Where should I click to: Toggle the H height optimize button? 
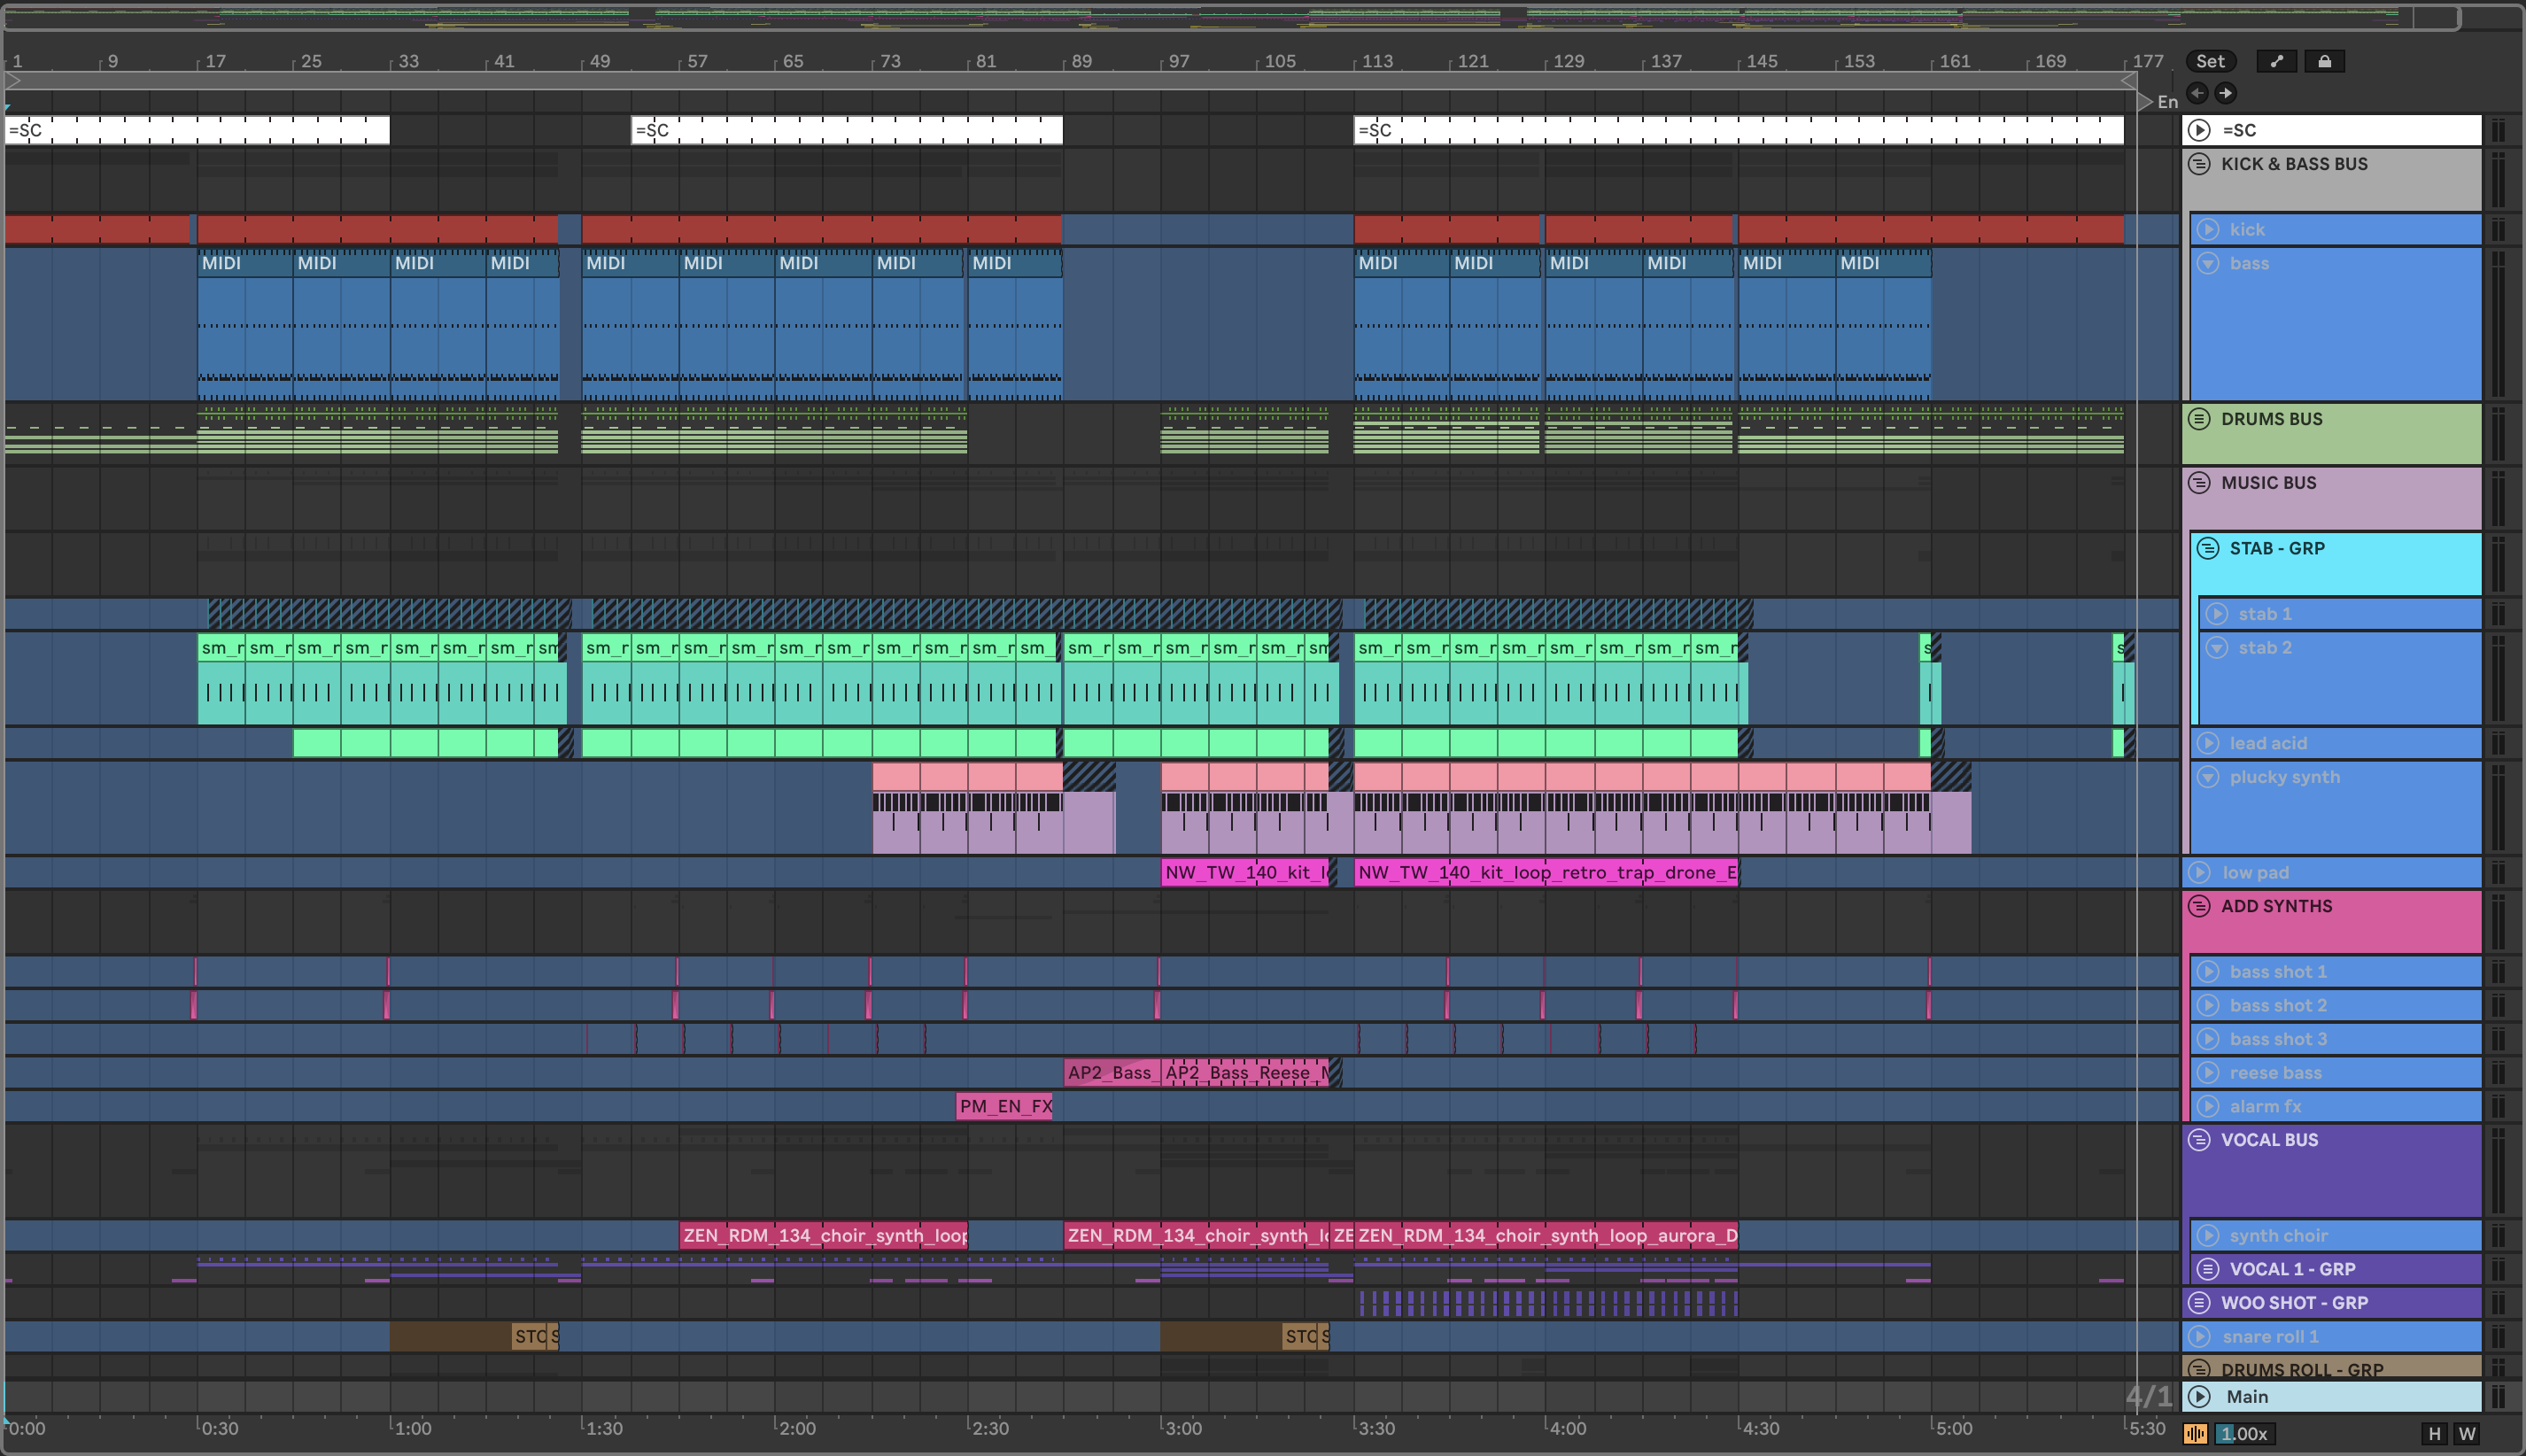(x=2434, y=1433)
